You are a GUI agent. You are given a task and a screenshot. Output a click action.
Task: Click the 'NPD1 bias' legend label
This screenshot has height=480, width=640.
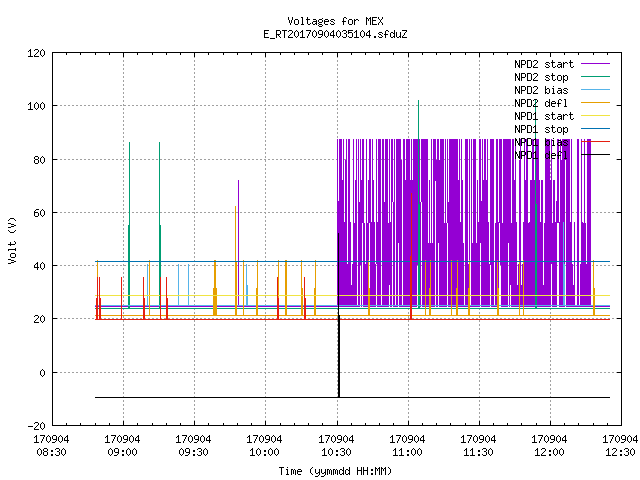pos(541,142)
